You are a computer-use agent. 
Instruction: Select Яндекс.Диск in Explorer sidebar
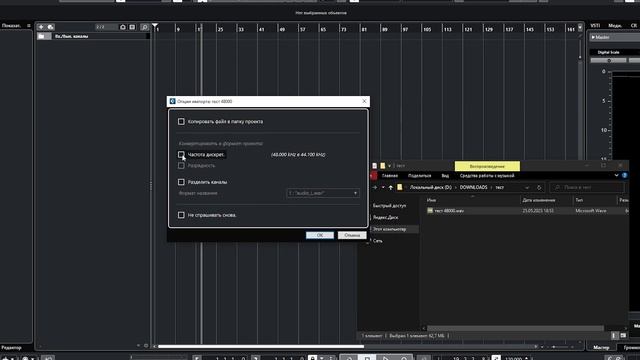click(x=385, y=218)
